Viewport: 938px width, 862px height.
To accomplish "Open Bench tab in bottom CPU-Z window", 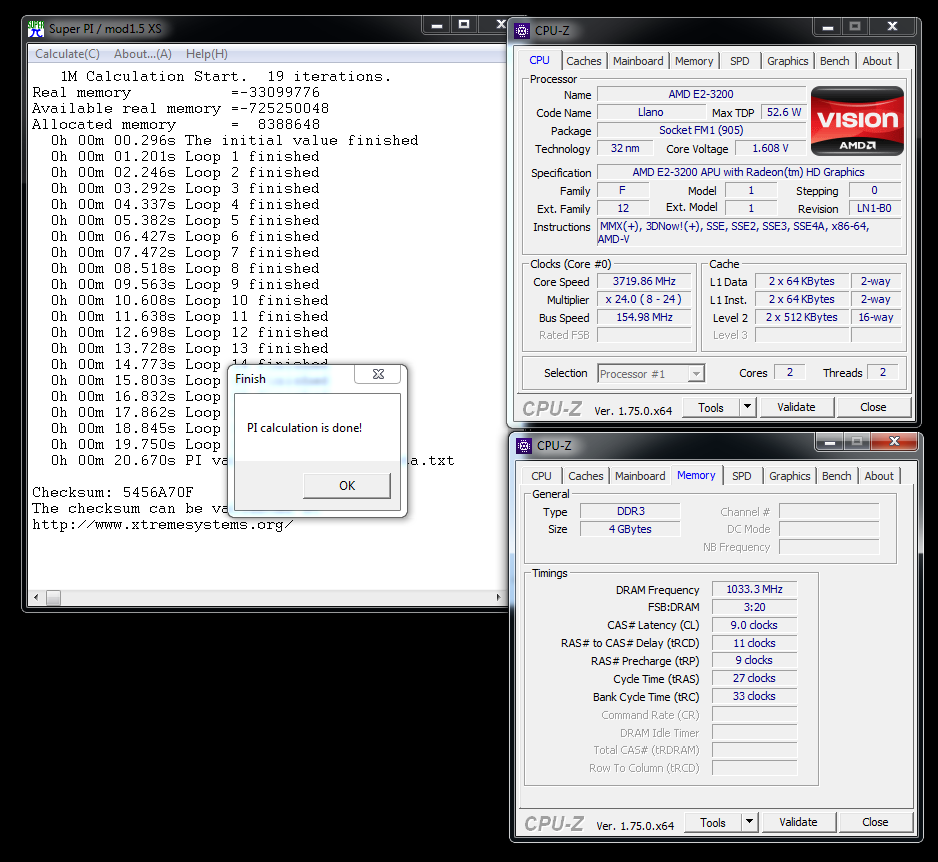I will 836,476.
